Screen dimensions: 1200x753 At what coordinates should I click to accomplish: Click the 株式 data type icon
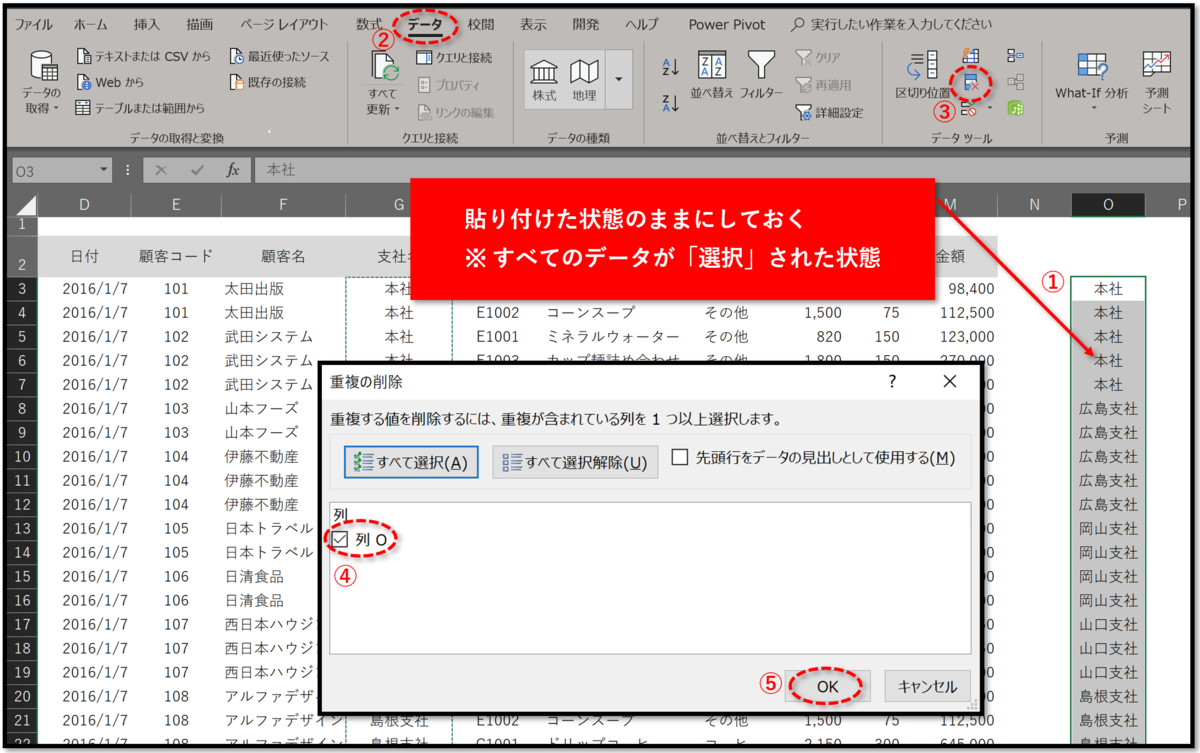(x=544, y=80)
